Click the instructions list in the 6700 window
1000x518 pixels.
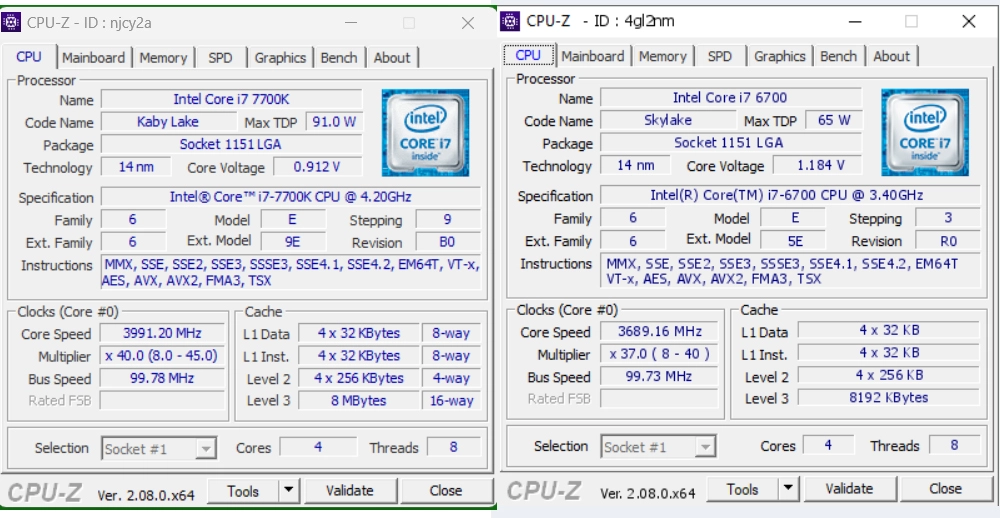(790, 270)
